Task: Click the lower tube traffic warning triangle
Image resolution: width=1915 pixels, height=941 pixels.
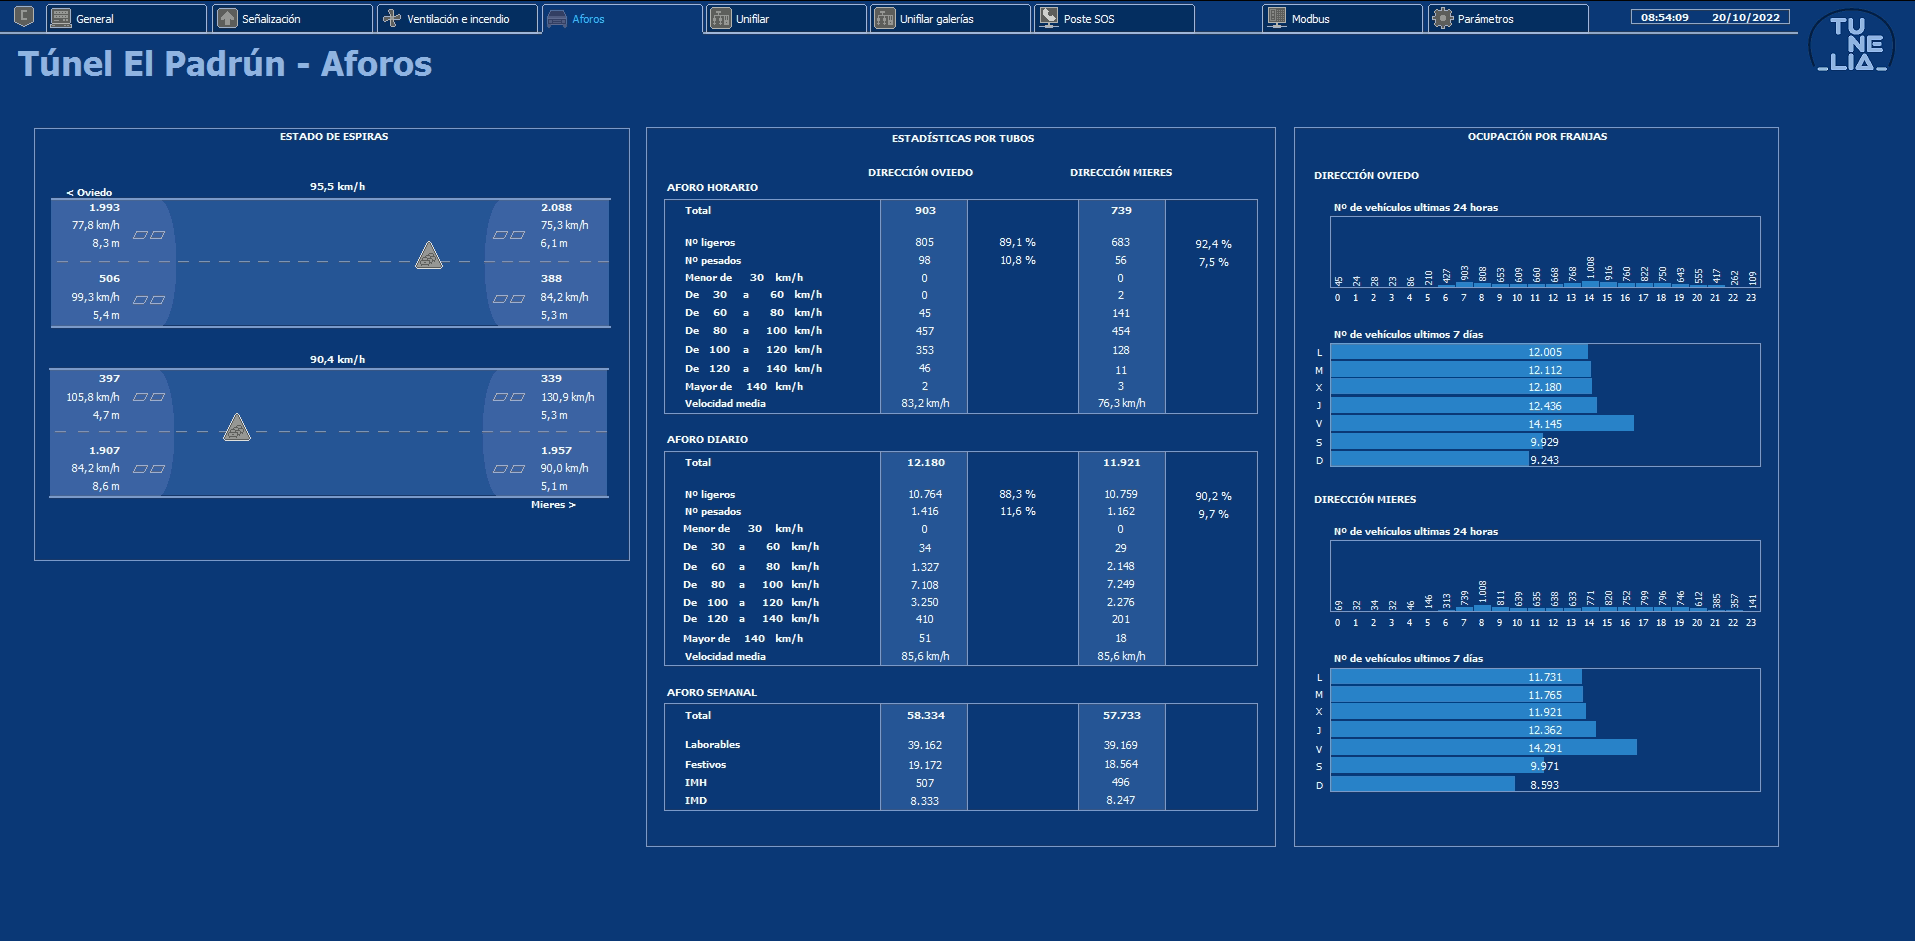Action: pyautogui.click(x=237, y=427)
